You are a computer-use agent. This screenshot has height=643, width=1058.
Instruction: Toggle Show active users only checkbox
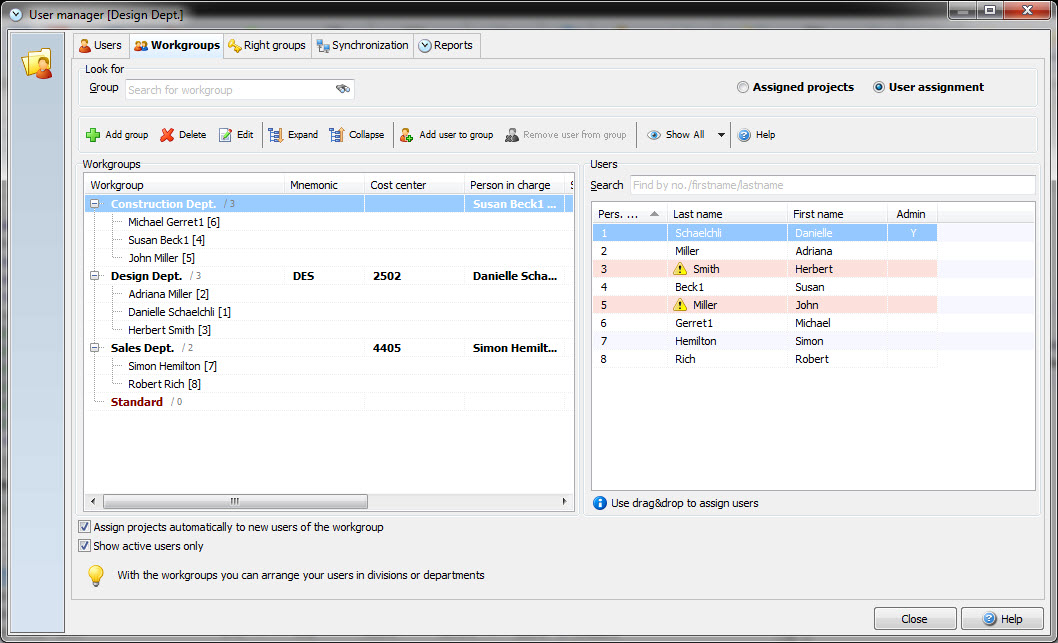(x=84, y=546)
